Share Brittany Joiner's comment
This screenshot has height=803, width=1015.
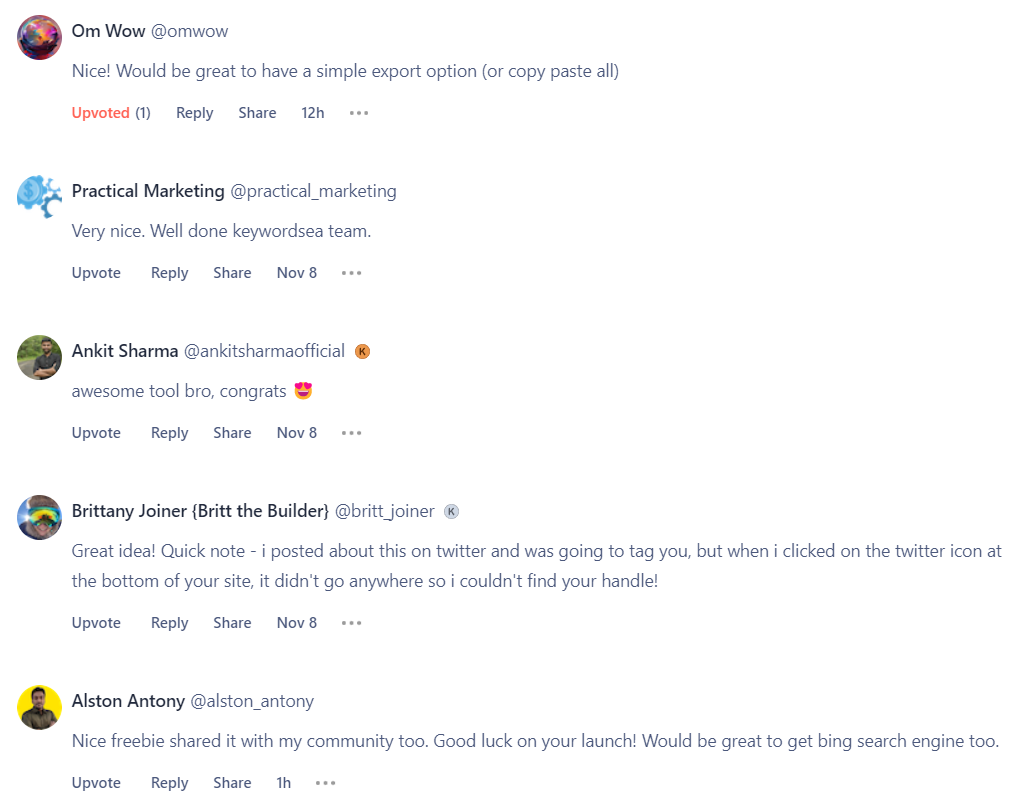pyautogui.click(x=232, y=623)
